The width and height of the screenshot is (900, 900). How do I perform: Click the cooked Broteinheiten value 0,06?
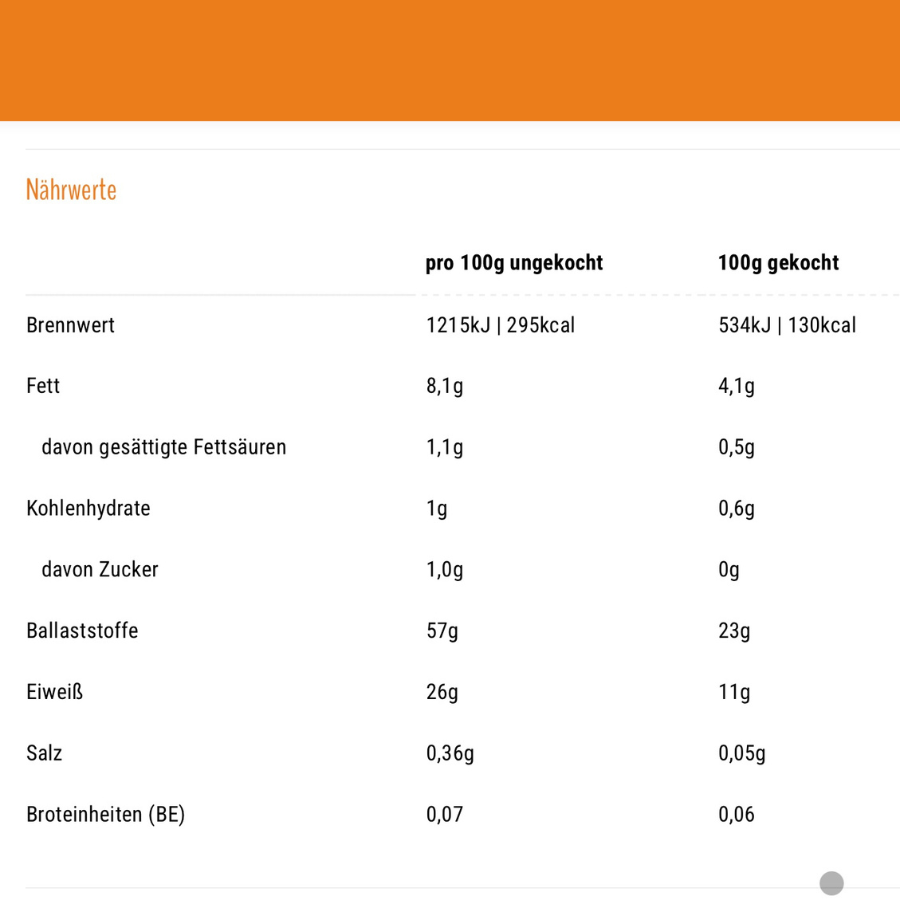point(736,815)
